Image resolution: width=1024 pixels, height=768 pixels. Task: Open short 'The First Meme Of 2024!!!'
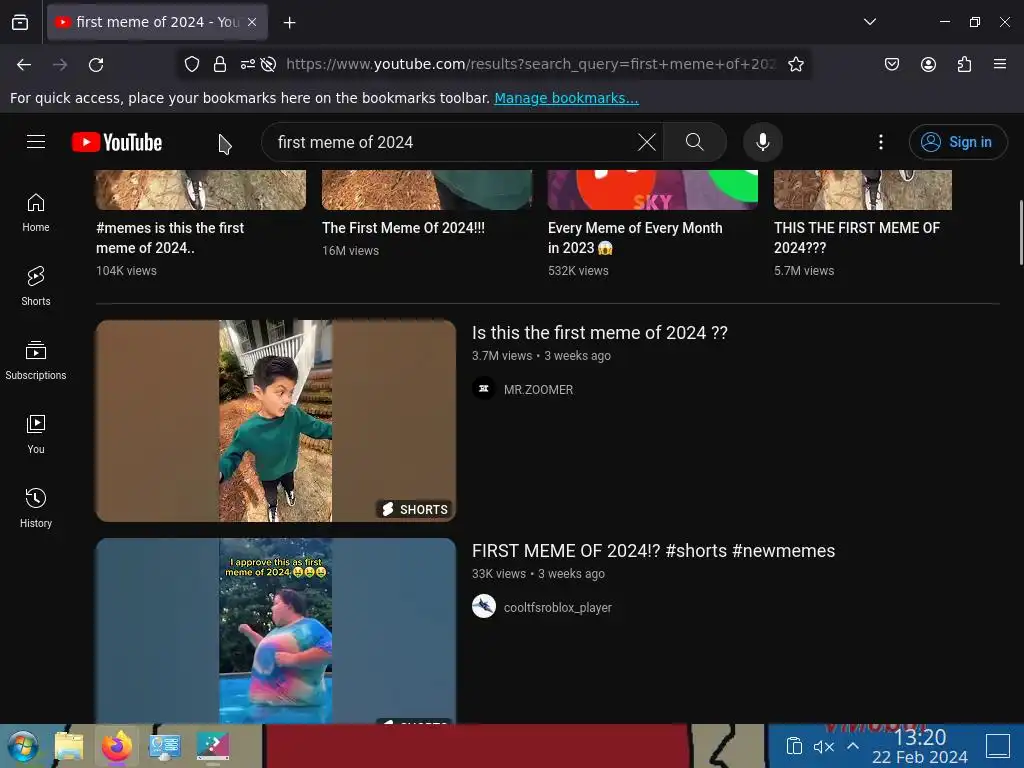click(x=403, y=228)
